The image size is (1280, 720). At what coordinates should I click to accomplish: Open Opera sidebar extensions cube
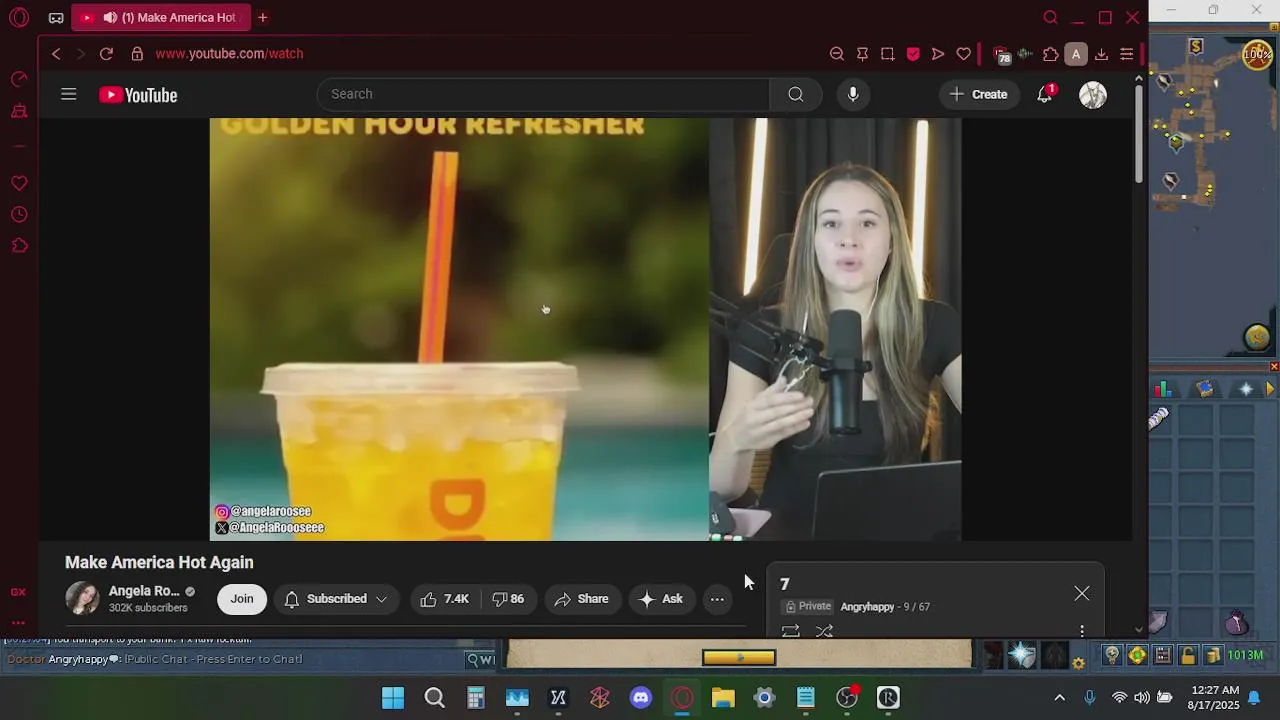coord(19,246)
